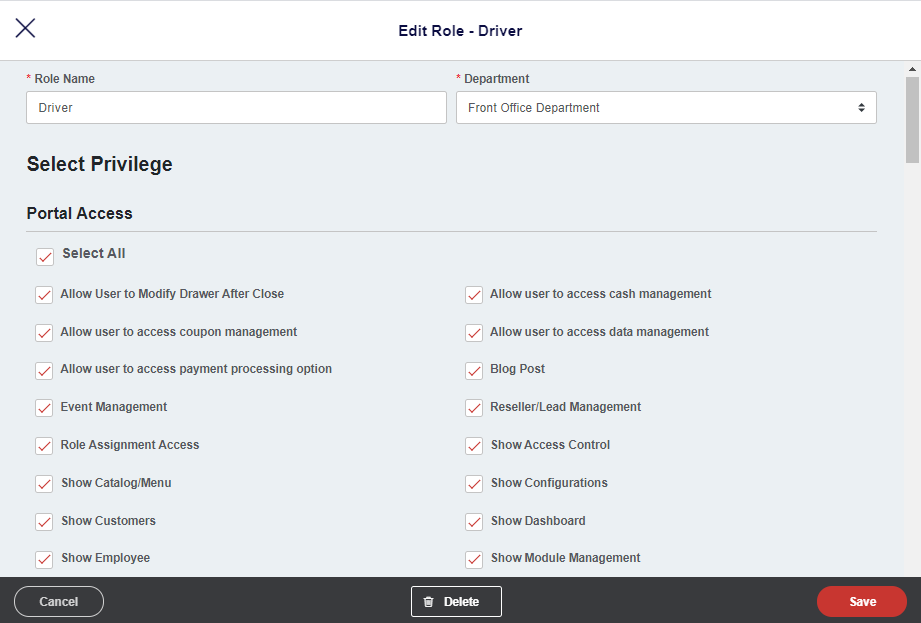This screenshot has width=921, height=623.
Task: Uncheck the Show Customers checkbox
Action: [x=44, y=521]
